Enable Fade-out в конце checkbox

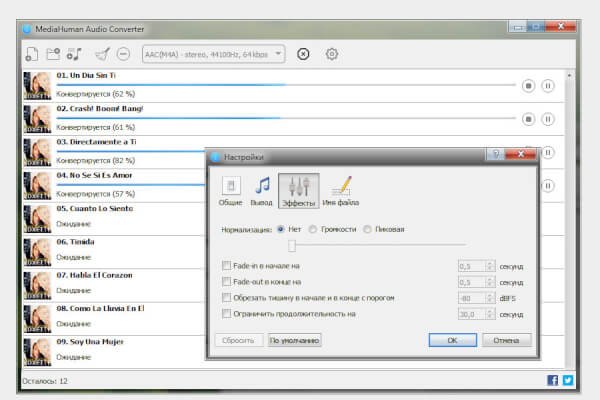tap(226, 281)
